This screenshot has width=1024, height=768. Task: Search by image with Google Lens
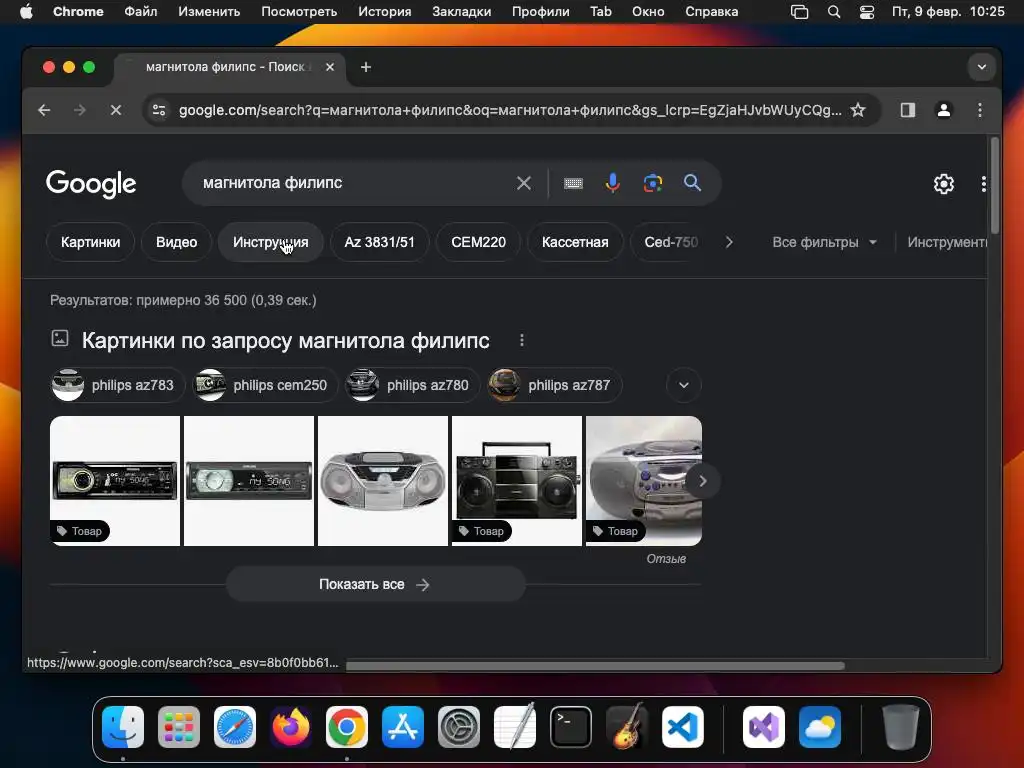[x=652, y=184]
